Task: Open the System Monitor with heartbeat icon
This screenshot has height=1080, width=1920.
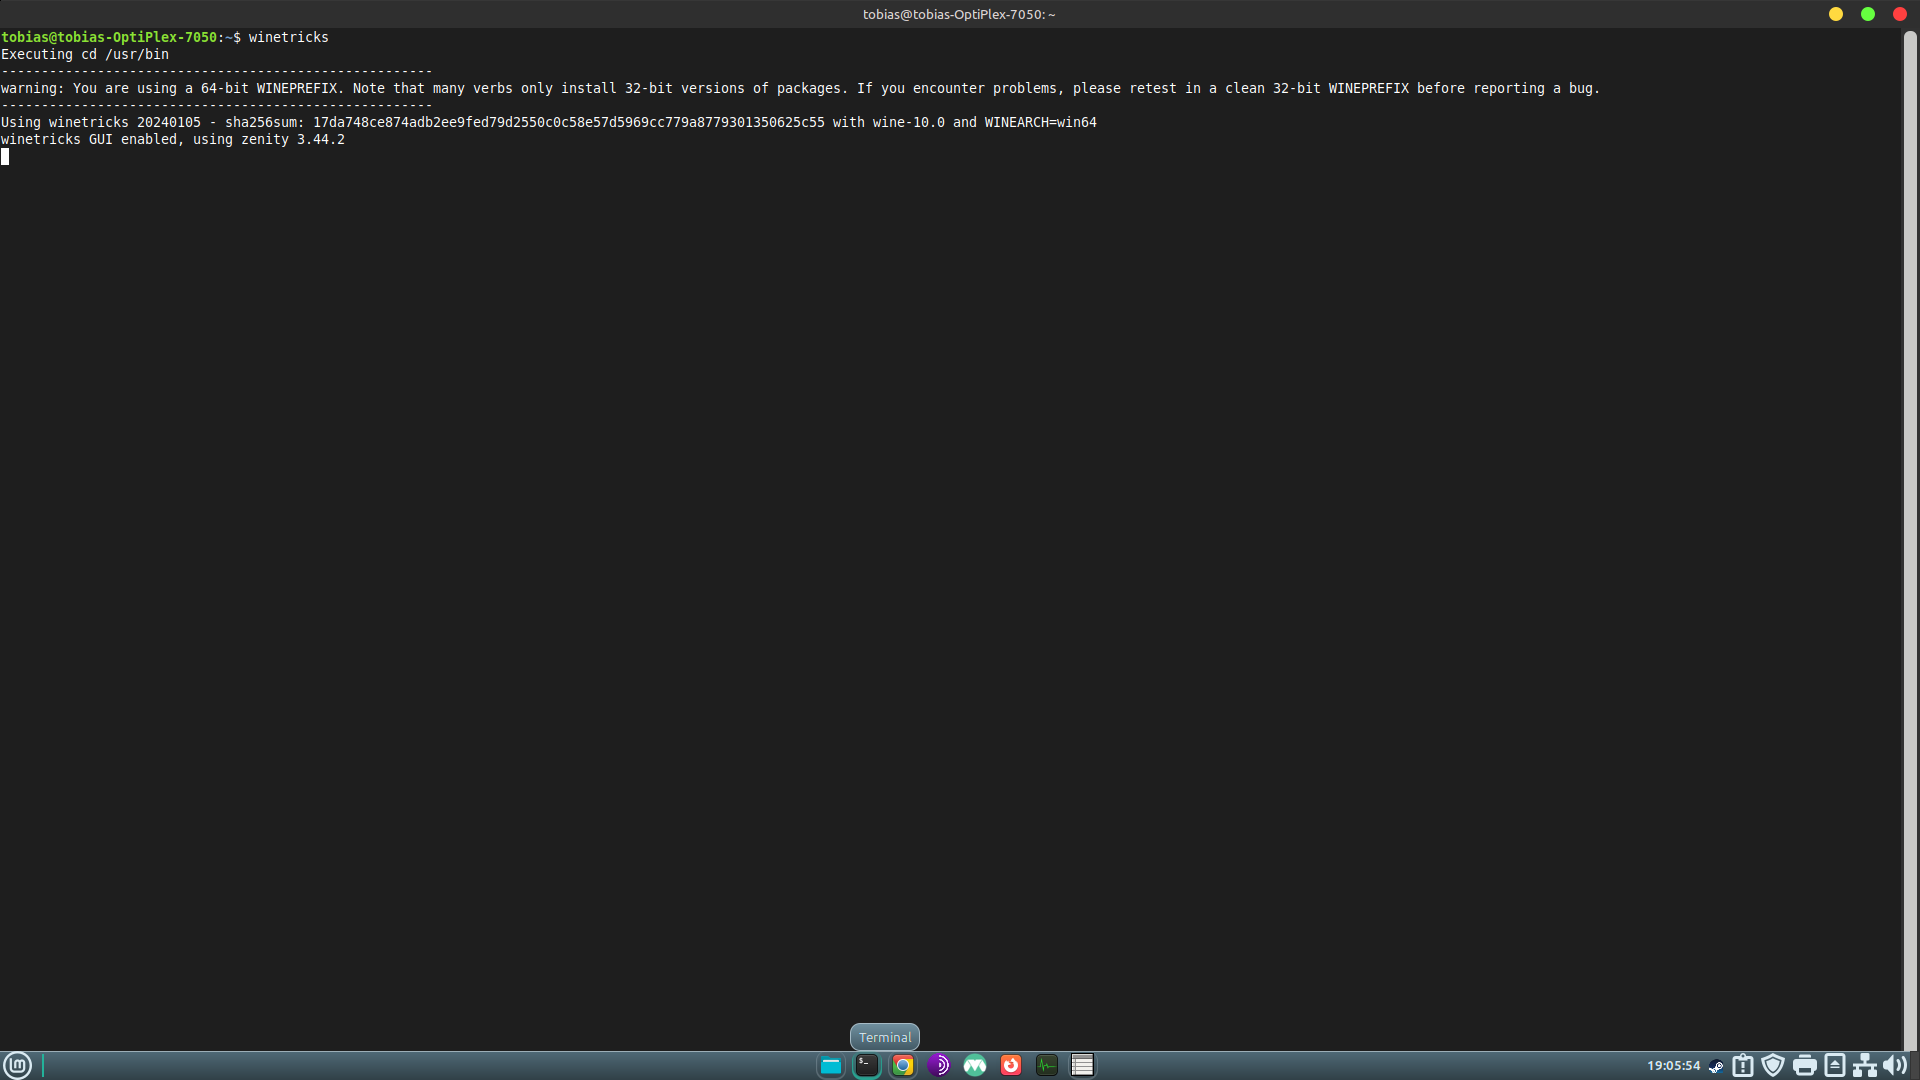Action: point(1047,1065)
